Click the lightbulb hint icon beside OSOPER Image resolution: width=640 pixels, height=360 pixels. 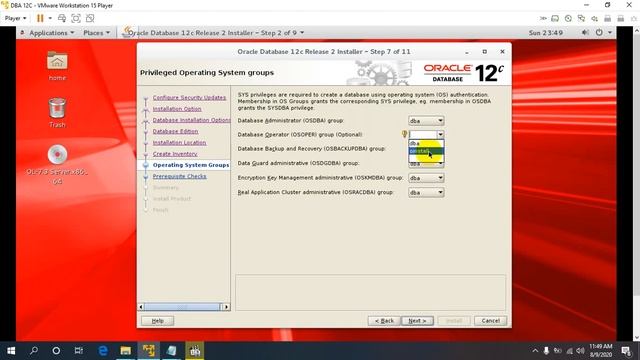pyautogui.click(x=404, y=134)
